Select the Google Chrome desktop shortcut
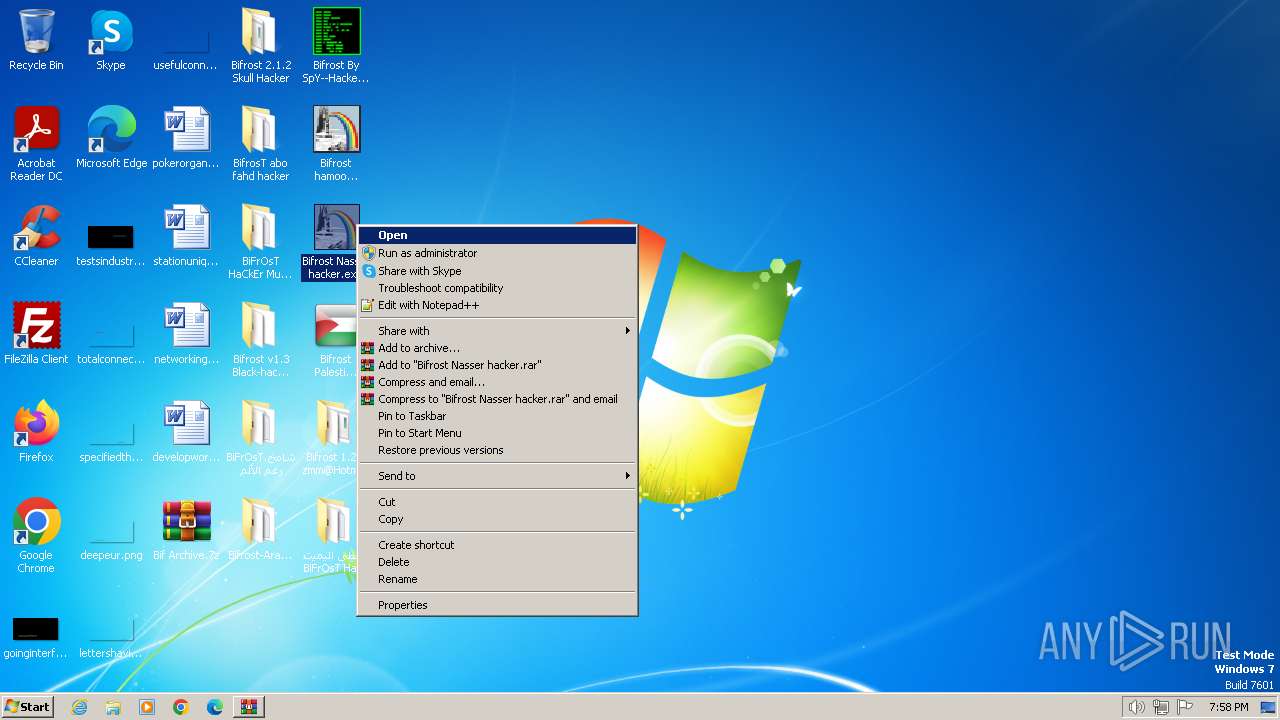 [36, 536]
